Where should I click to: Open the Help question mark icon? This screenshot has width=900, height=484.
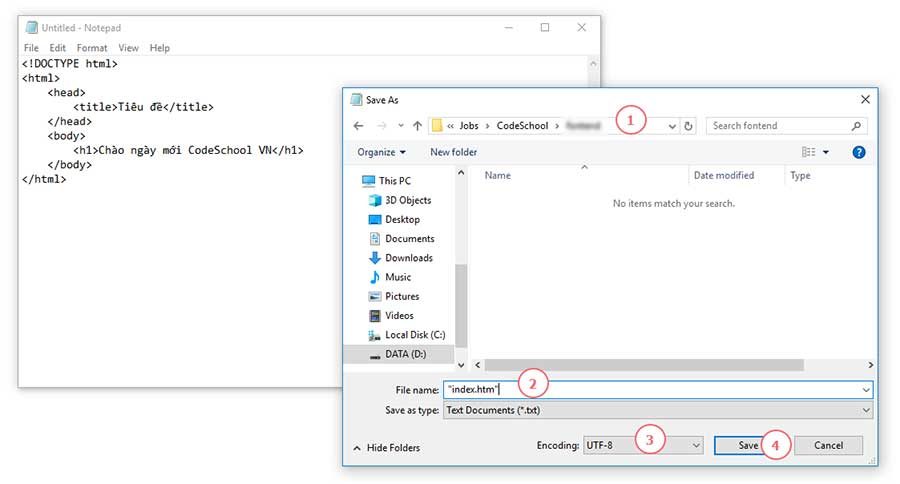[x=858, y=152]
